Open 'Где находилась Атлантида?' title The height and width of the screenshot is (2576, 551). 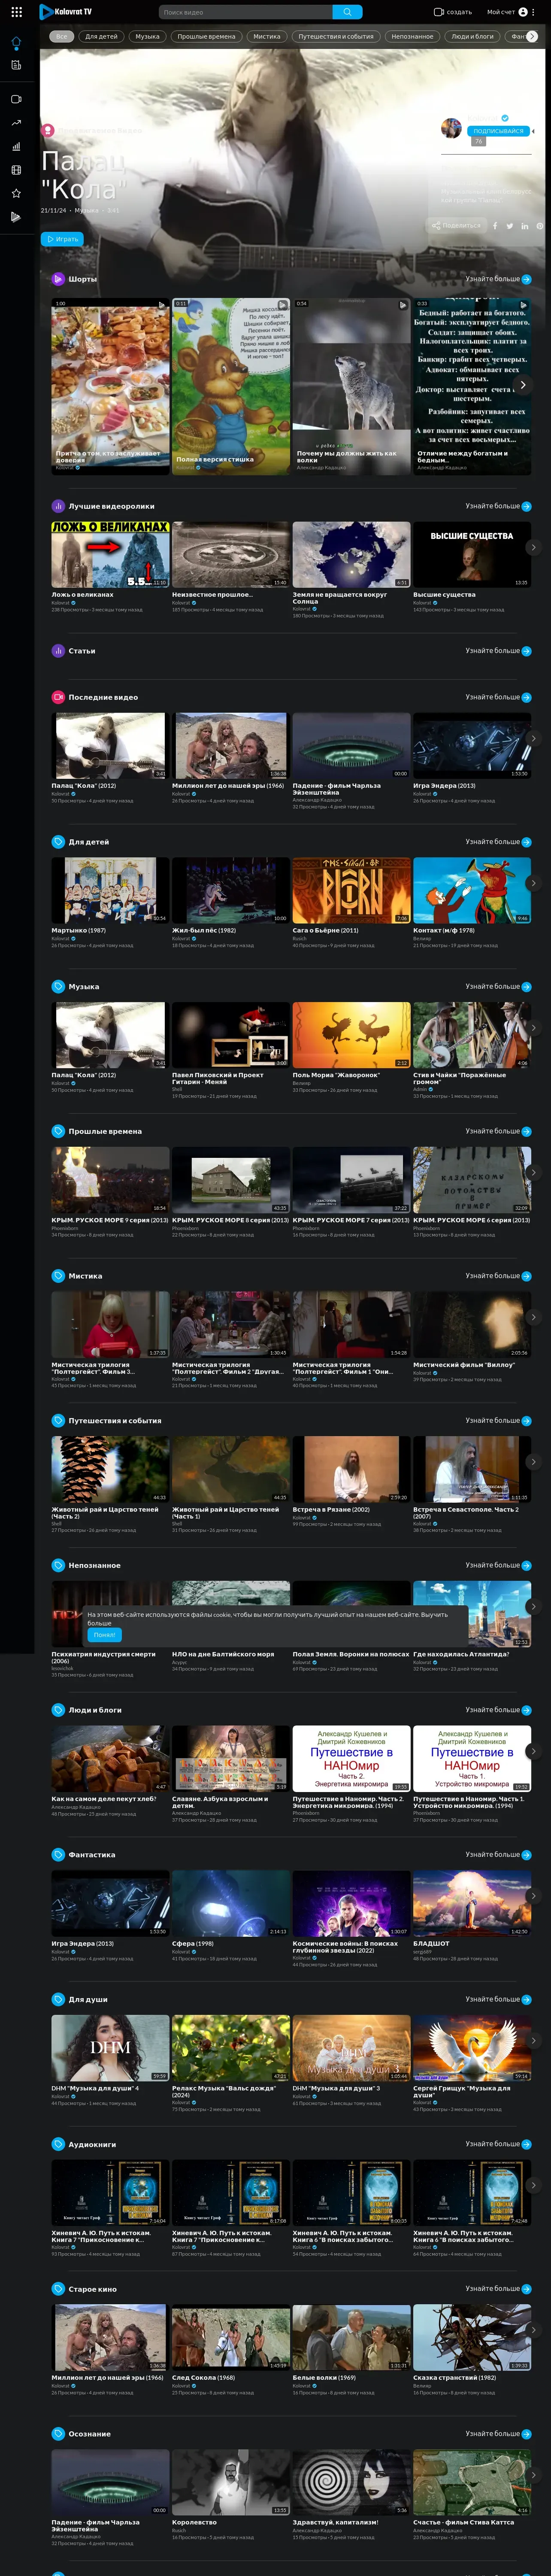(x=461, y=1654)
